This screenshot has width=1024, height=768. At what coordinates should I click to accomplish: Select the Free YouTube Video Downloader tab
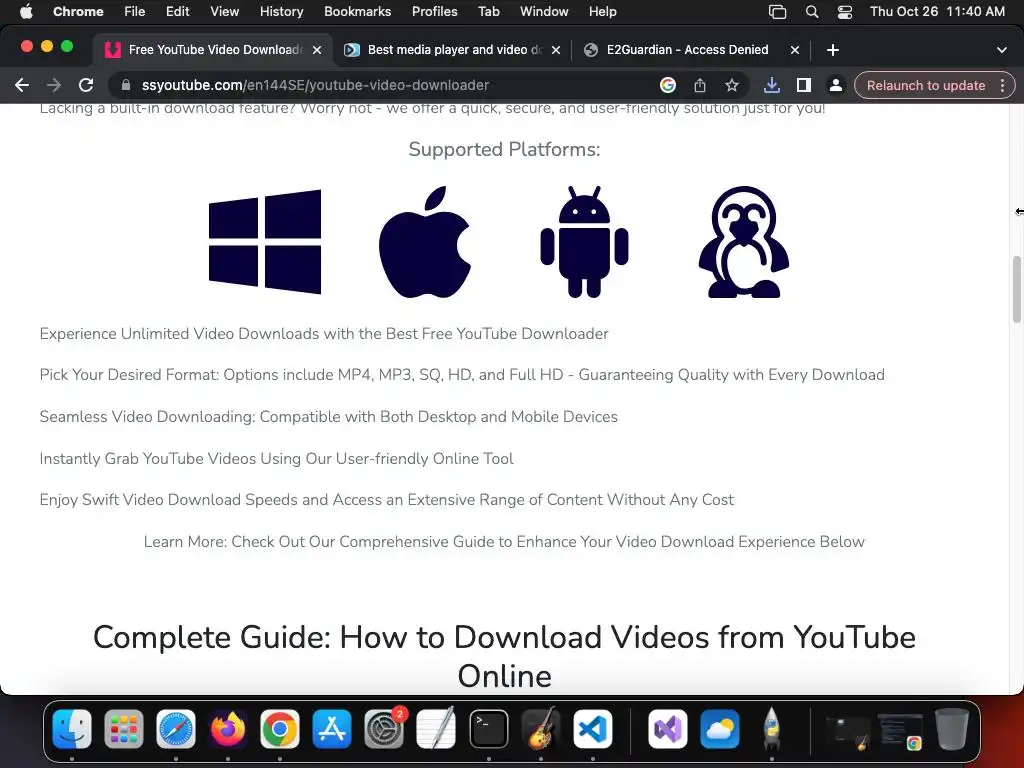coord(212,50)
